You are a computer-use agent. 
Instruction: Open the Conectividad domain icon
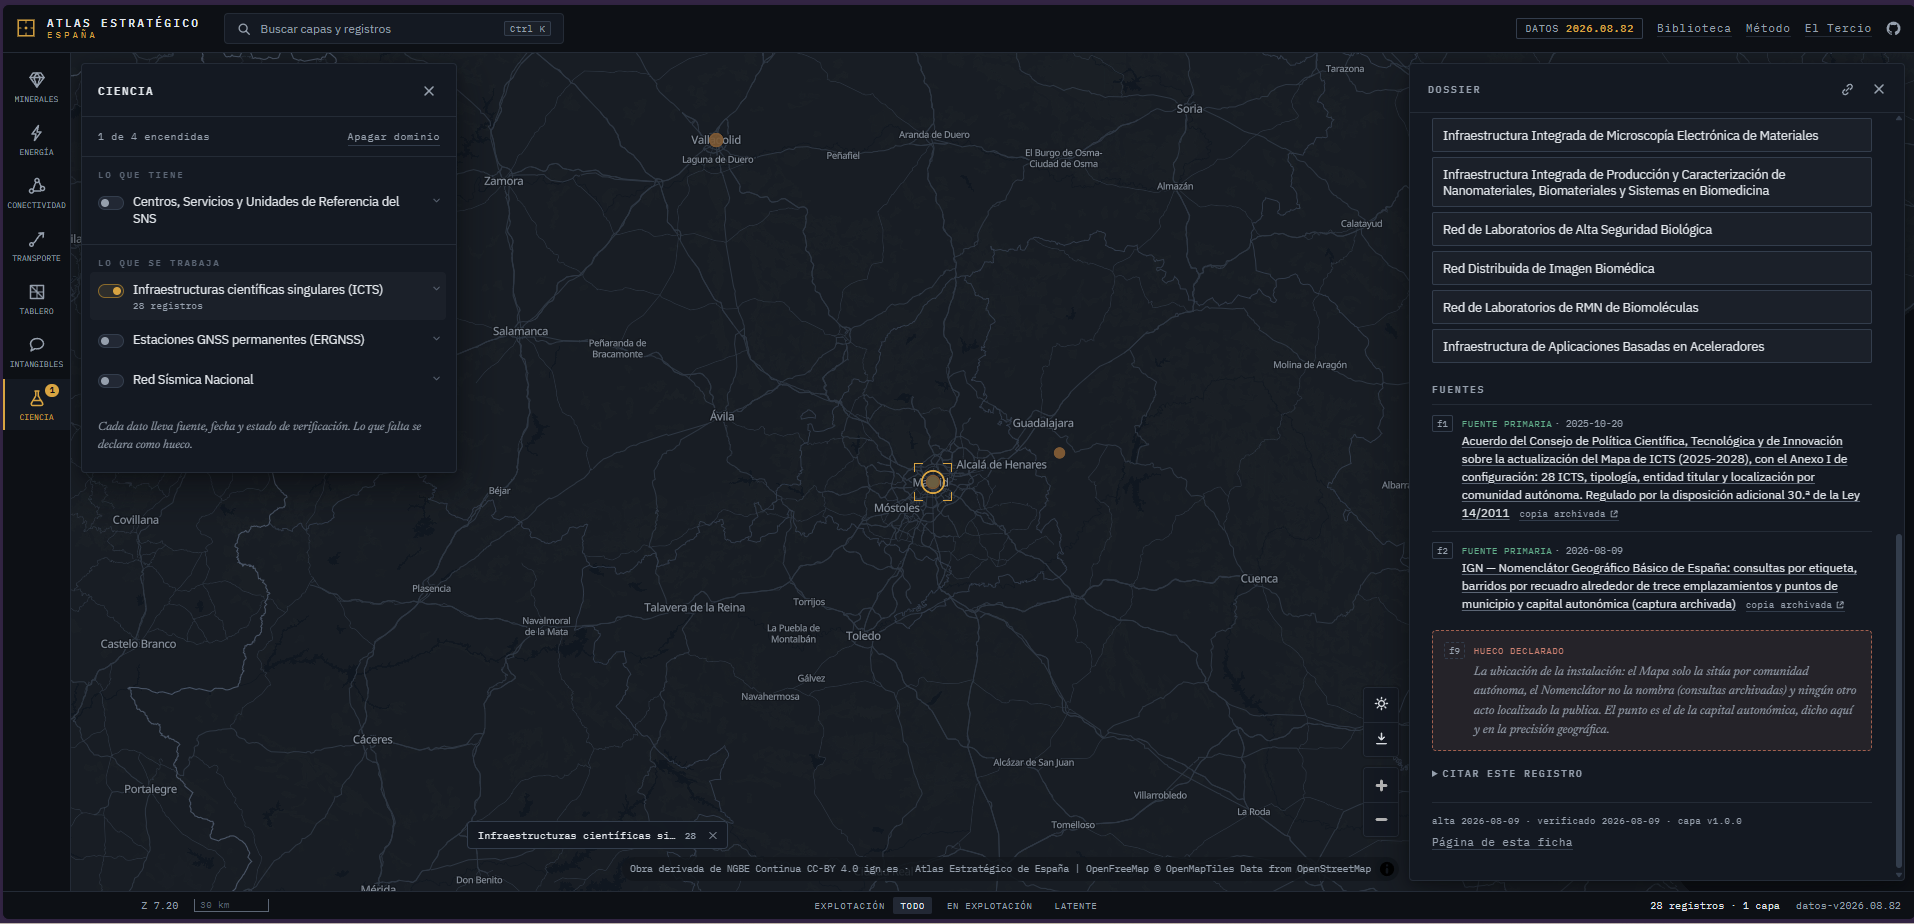tap(36, 193)
